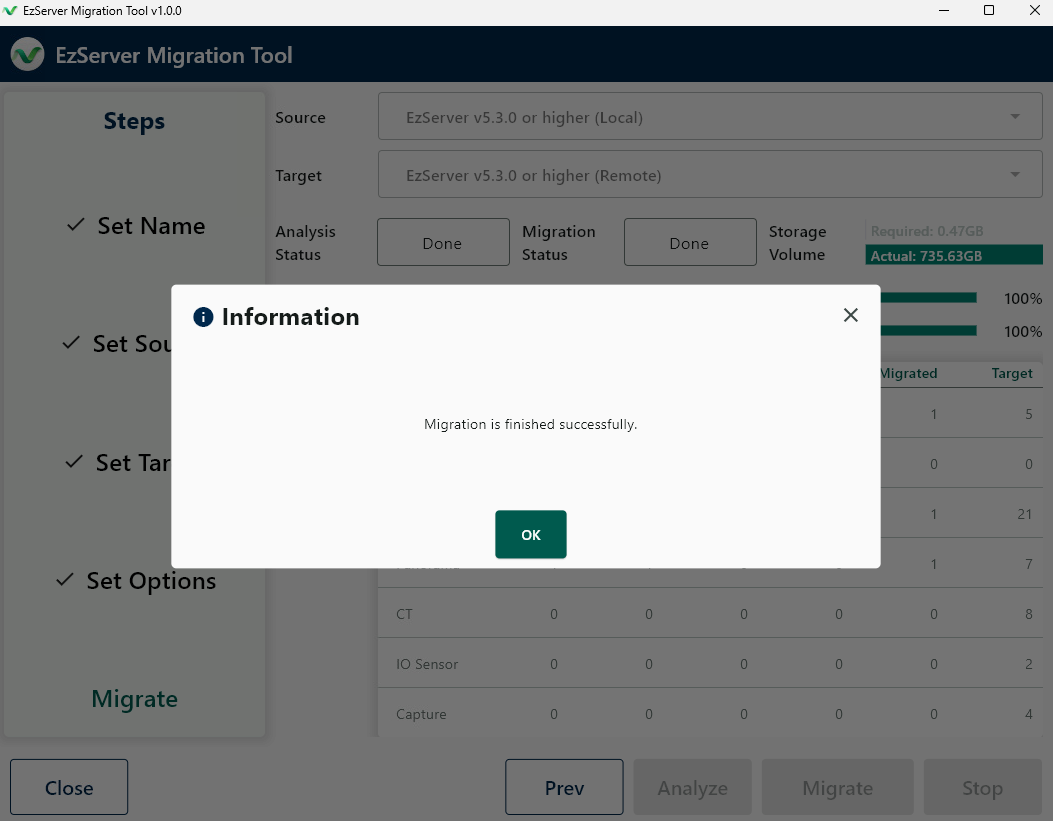Screen dimensions: 1053x821
Task: Click the Target column header in the table
Action: click(x=1012, y=373)
